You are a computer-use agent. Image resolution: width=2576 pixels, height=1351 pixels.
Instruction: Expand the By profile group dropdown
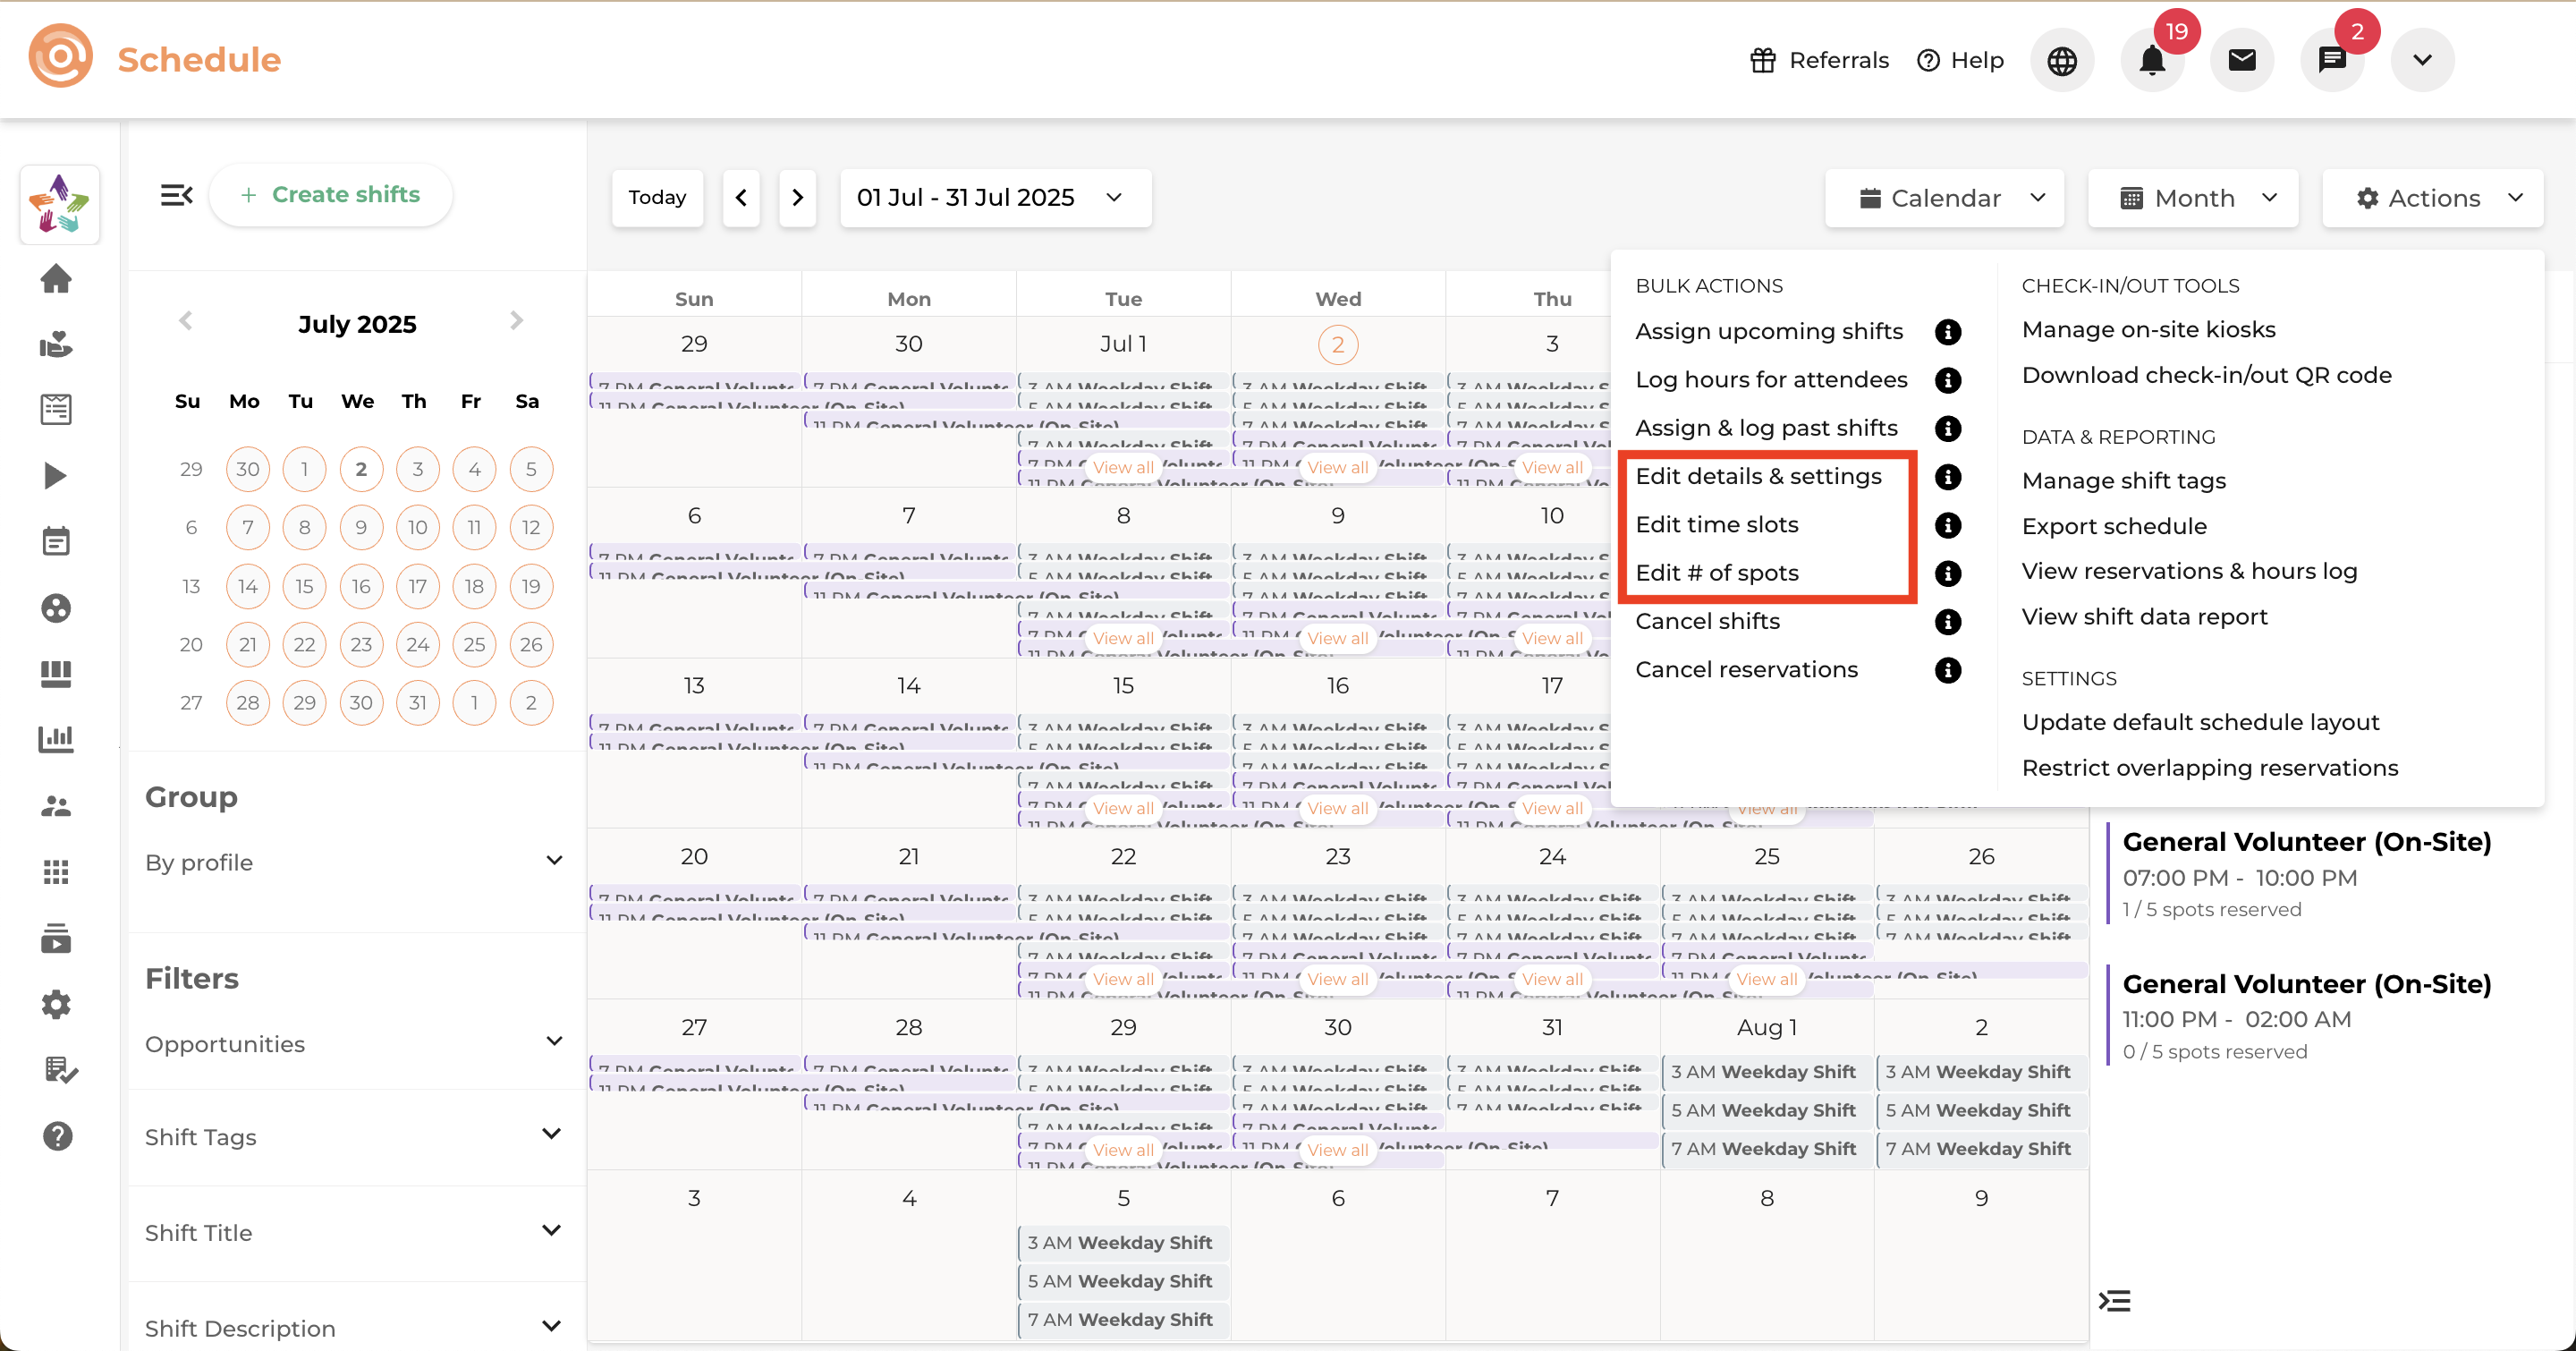355,862
